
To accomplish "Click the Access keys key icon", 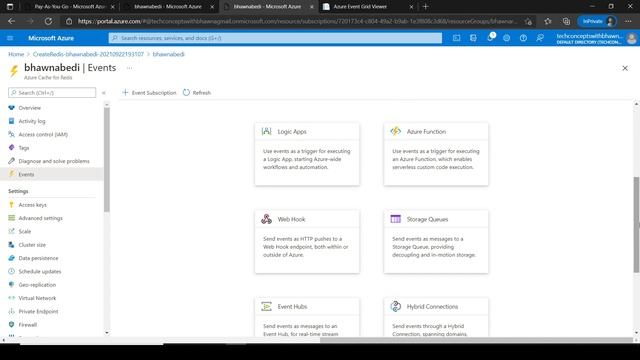I will 11,205.
